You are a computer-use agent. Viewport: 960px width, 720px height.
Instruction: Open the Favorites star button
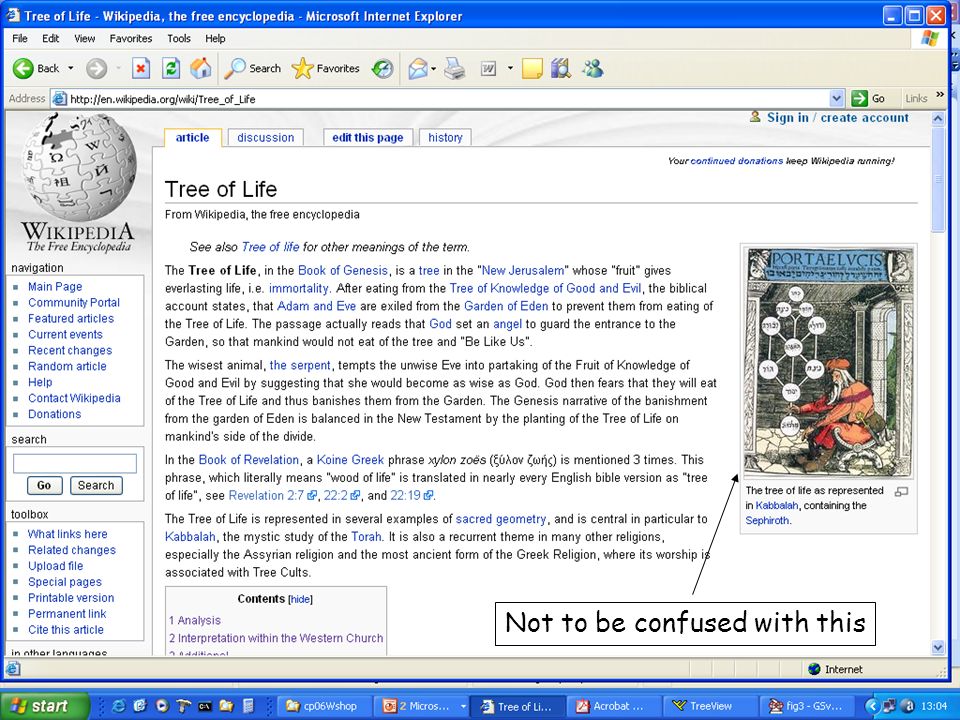point(325,69)
